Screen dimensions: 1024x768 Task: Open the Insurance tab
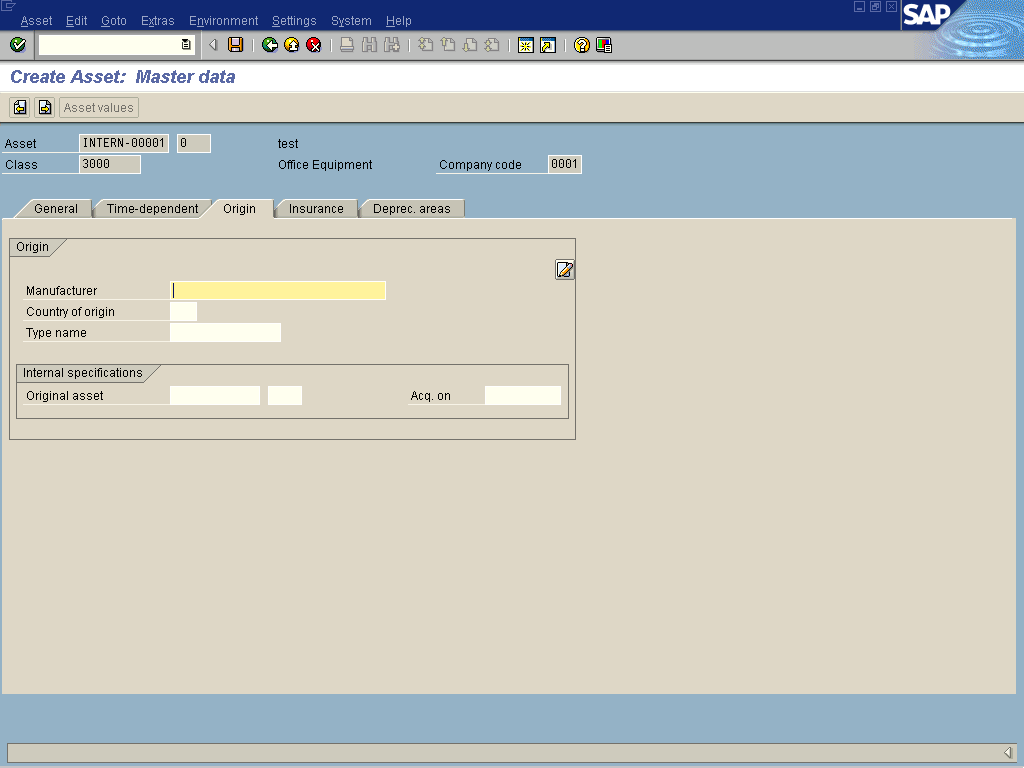pos(316,209)
